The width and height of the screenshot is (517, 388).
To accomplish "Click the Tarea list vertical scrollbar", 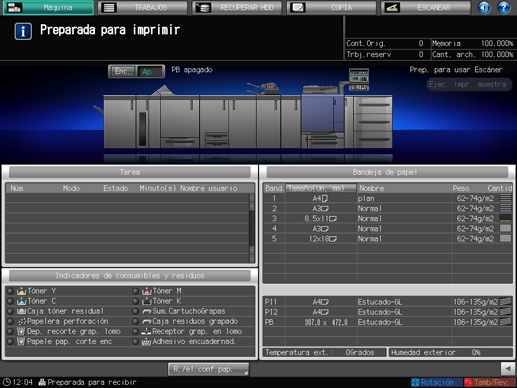I will (x=252, y=228).
